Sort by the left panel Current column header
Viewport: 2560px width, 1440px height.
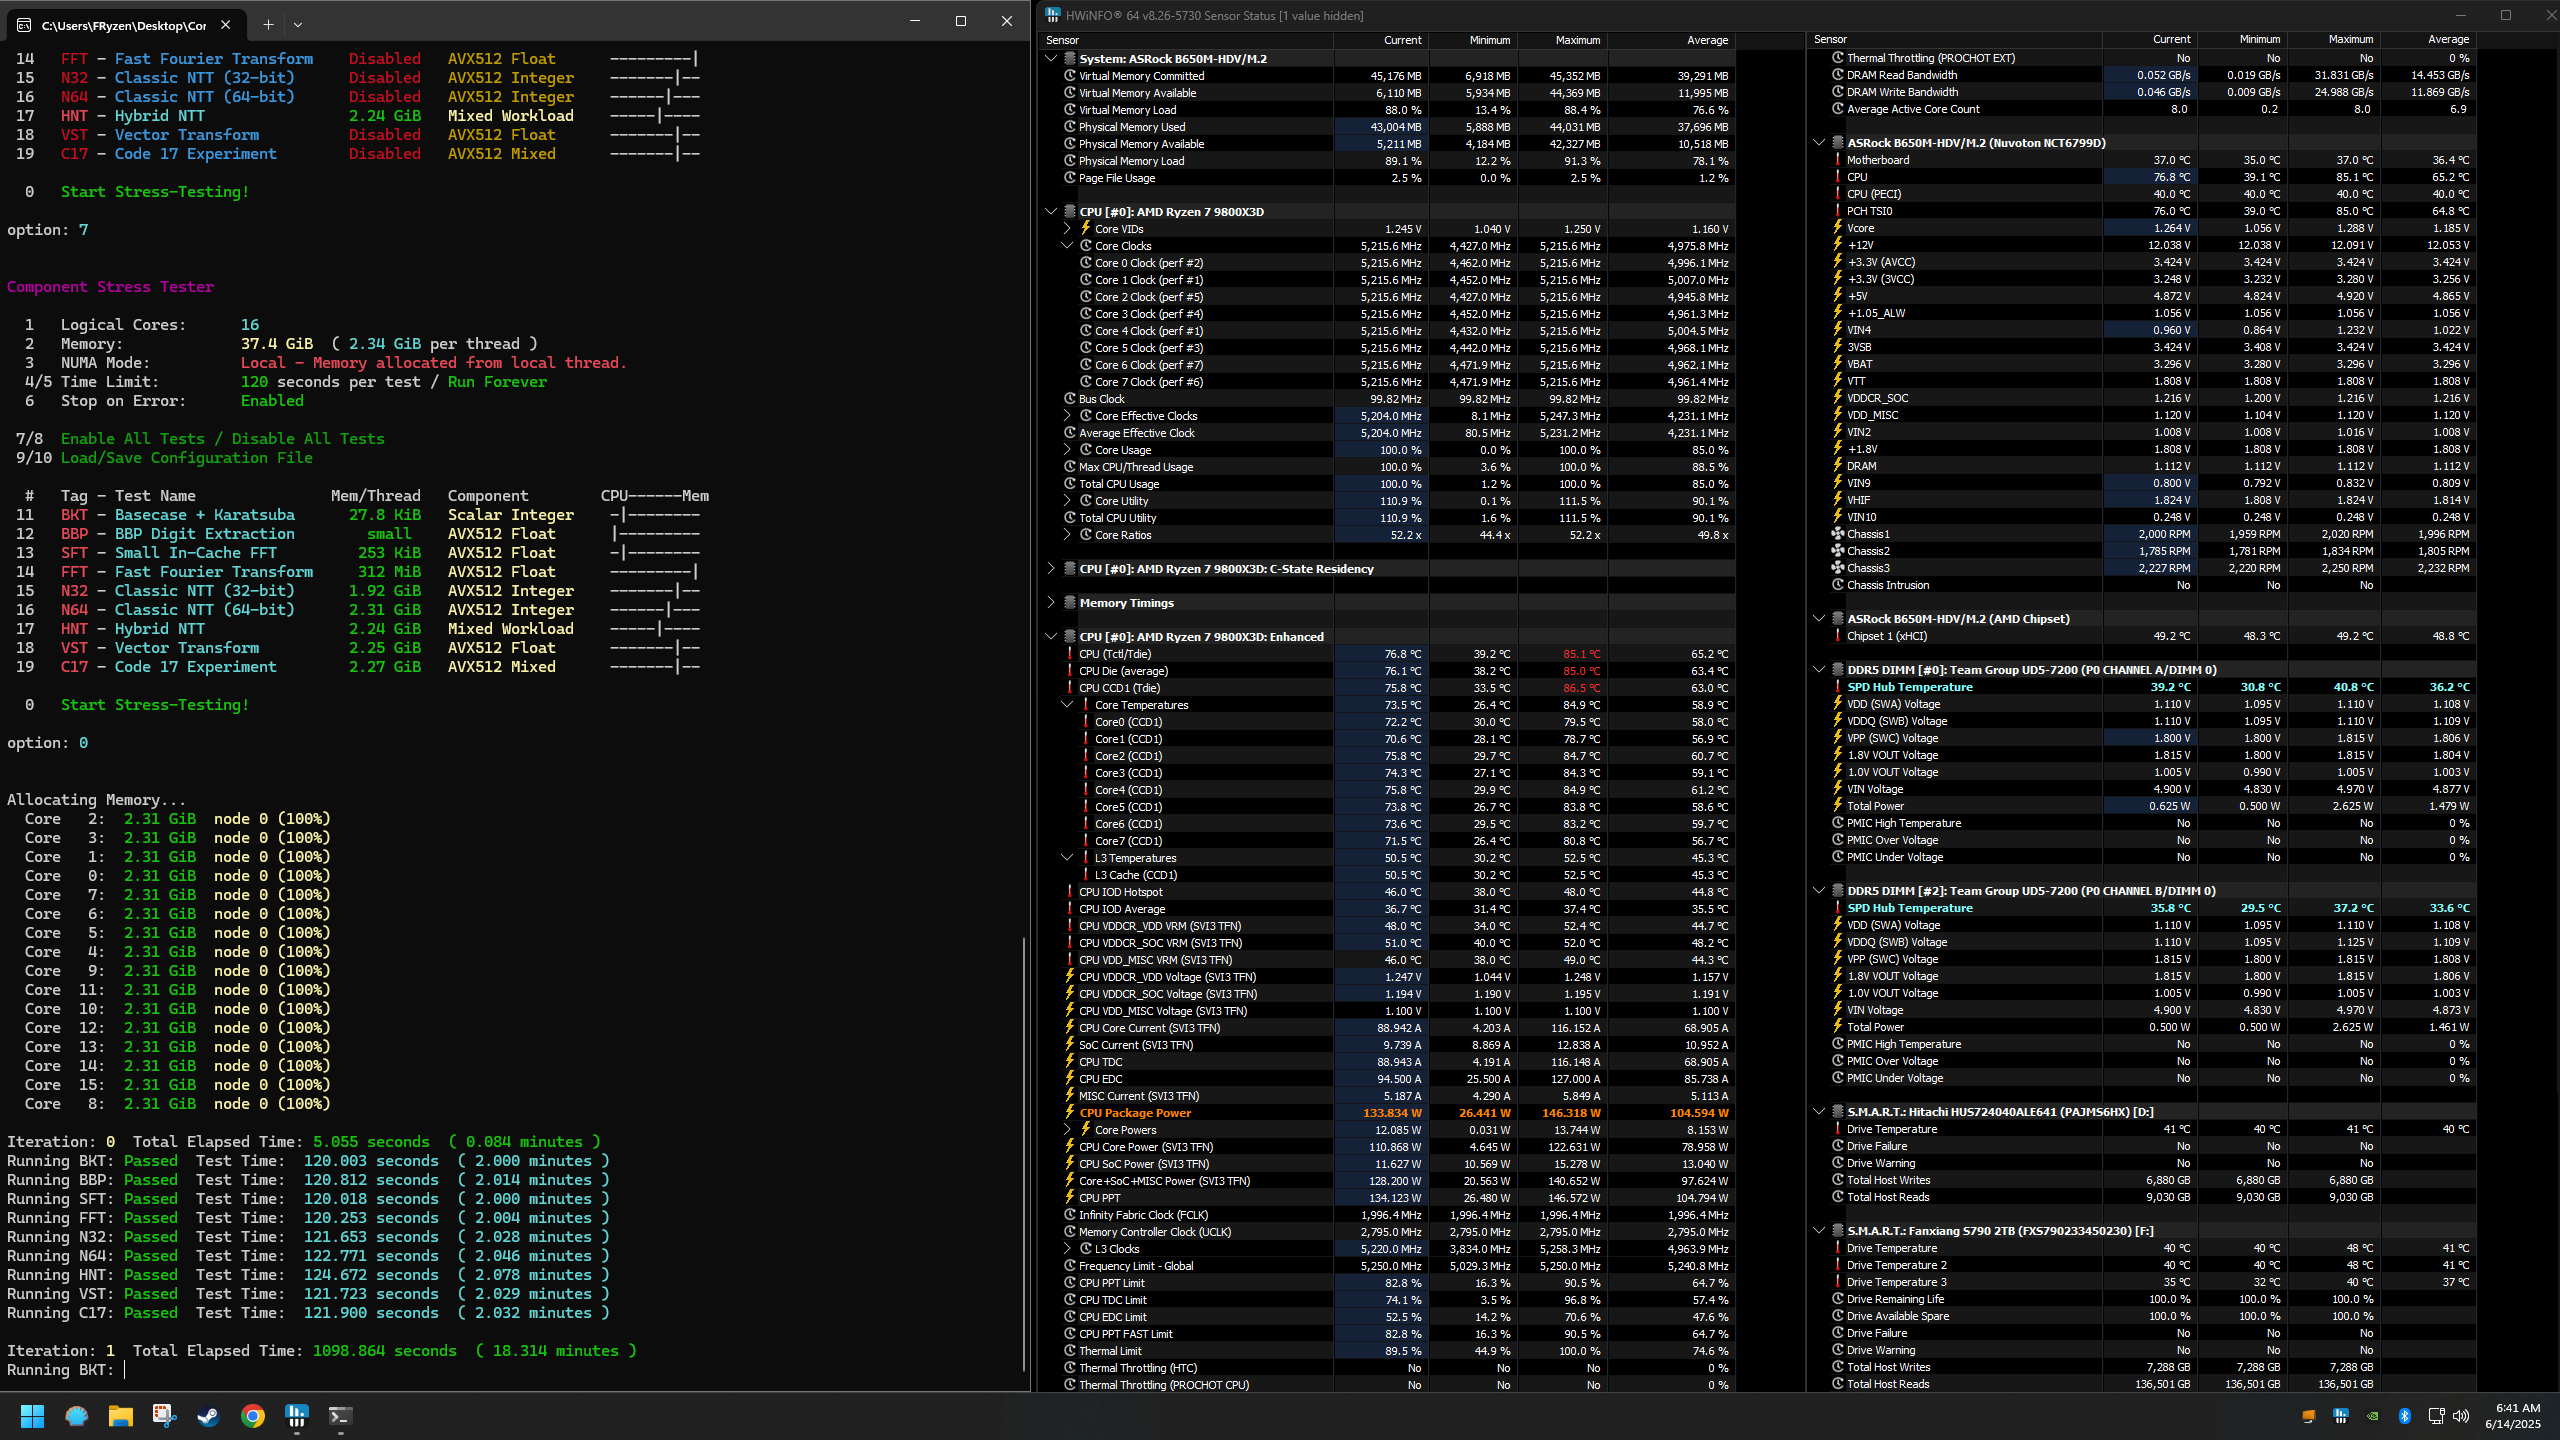pos(1381,40)
